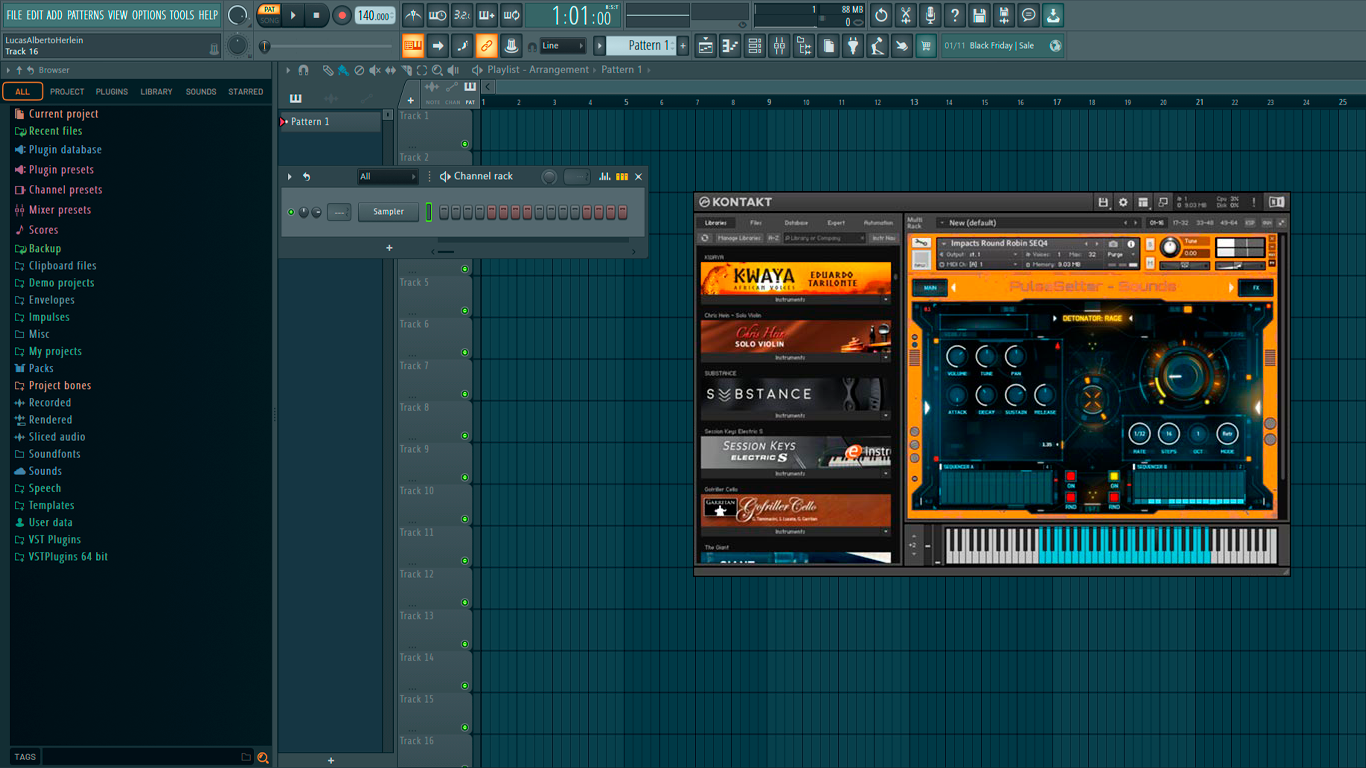
Task: Open channel rack graph editor icon
Action: click(x=605, y=177)
